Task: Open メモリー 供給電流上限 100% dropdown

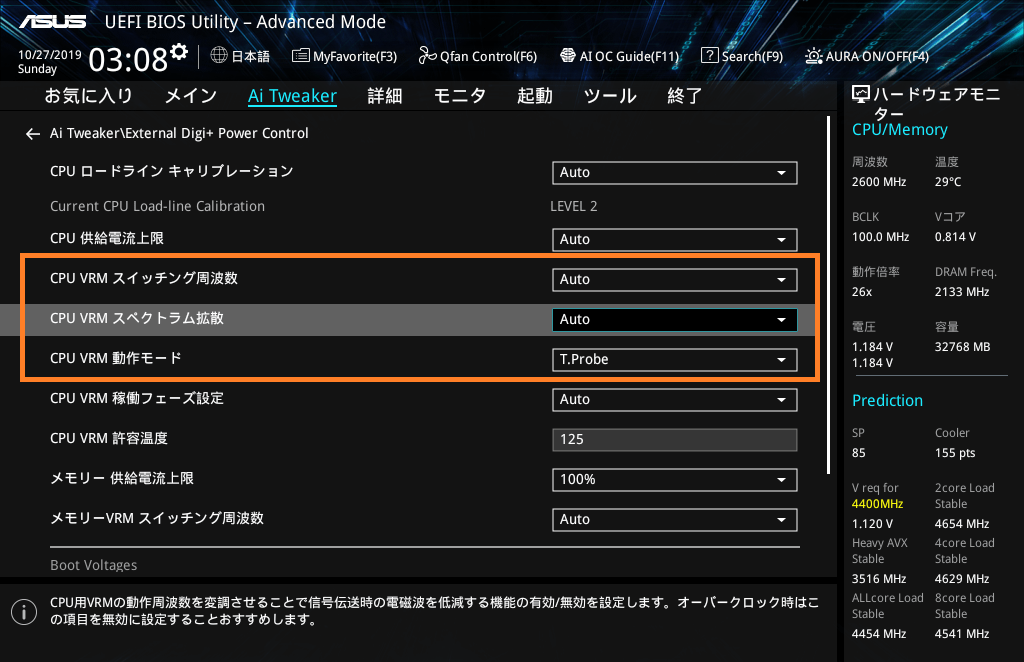Action: coord(675,480)
